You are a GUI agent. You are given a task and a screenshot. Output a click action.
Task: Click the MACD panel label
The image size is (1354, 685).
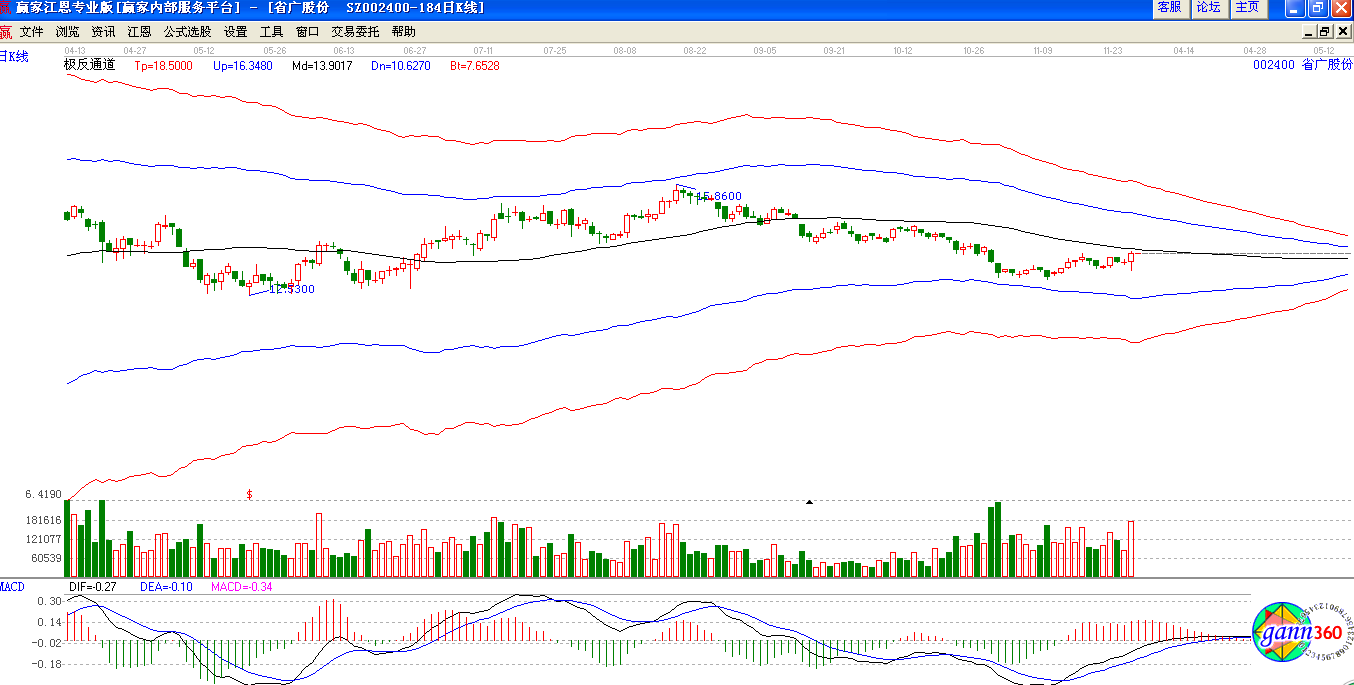12,586
